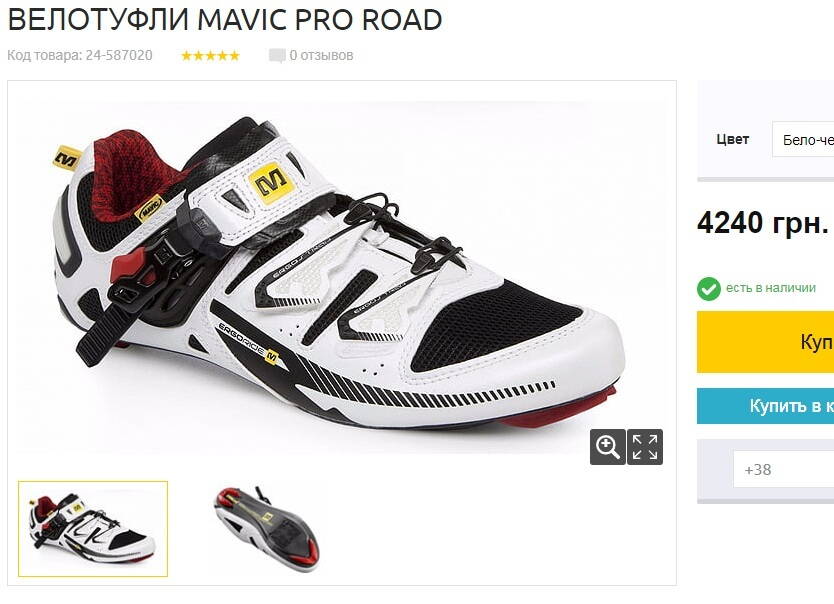This screenshot has width=834, height=604.
Task: Open the 0 отзывов reviews link
Action: [x=321, y=55]
